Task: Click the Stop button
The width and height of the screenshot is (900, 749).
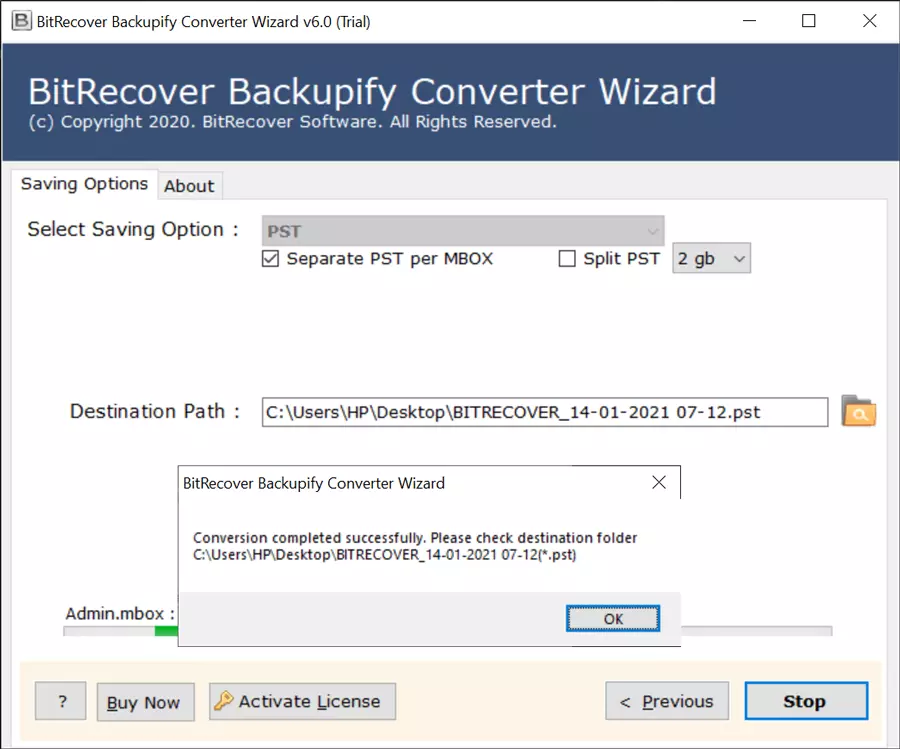Action: (806, 701)
